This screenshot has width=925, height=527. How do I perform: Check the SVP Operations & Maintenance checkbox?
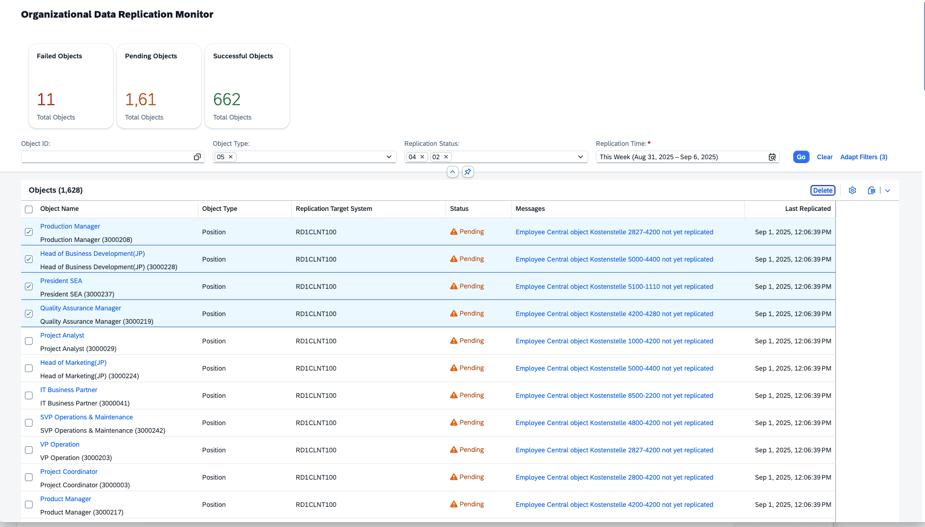point(29,423)
